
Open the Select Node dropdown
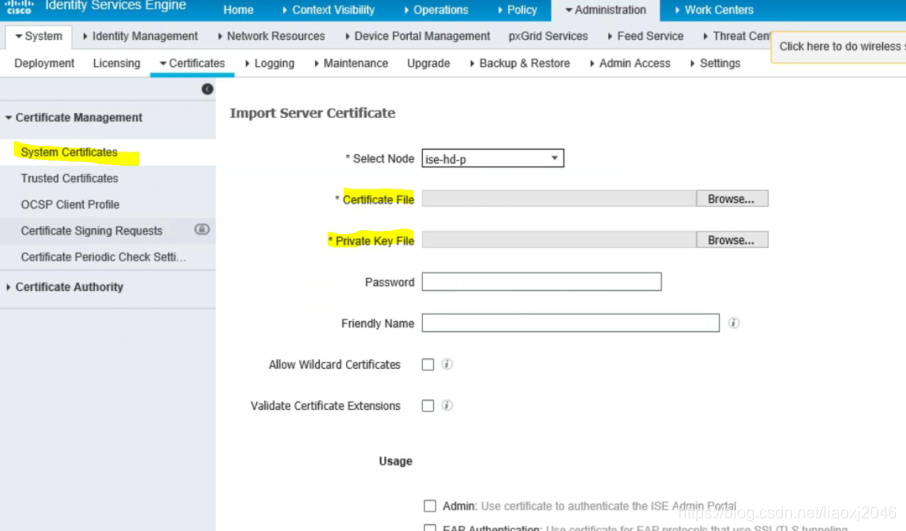[x=493, y=158]
